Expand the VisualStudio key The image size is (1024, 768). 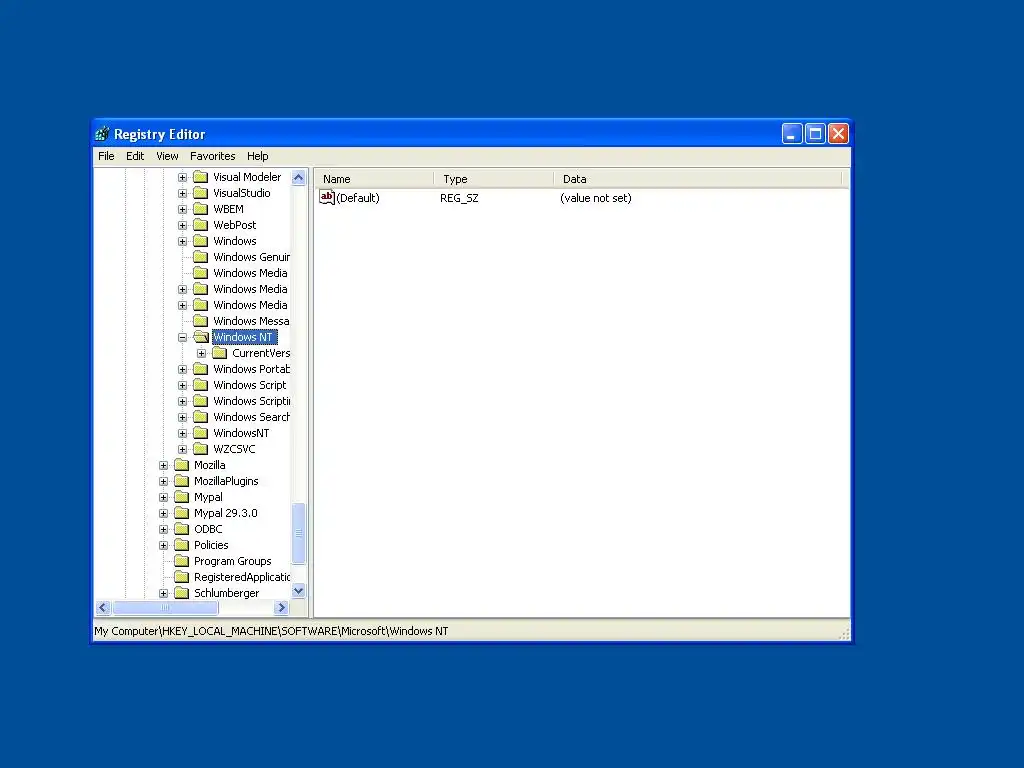coord(183,193)
